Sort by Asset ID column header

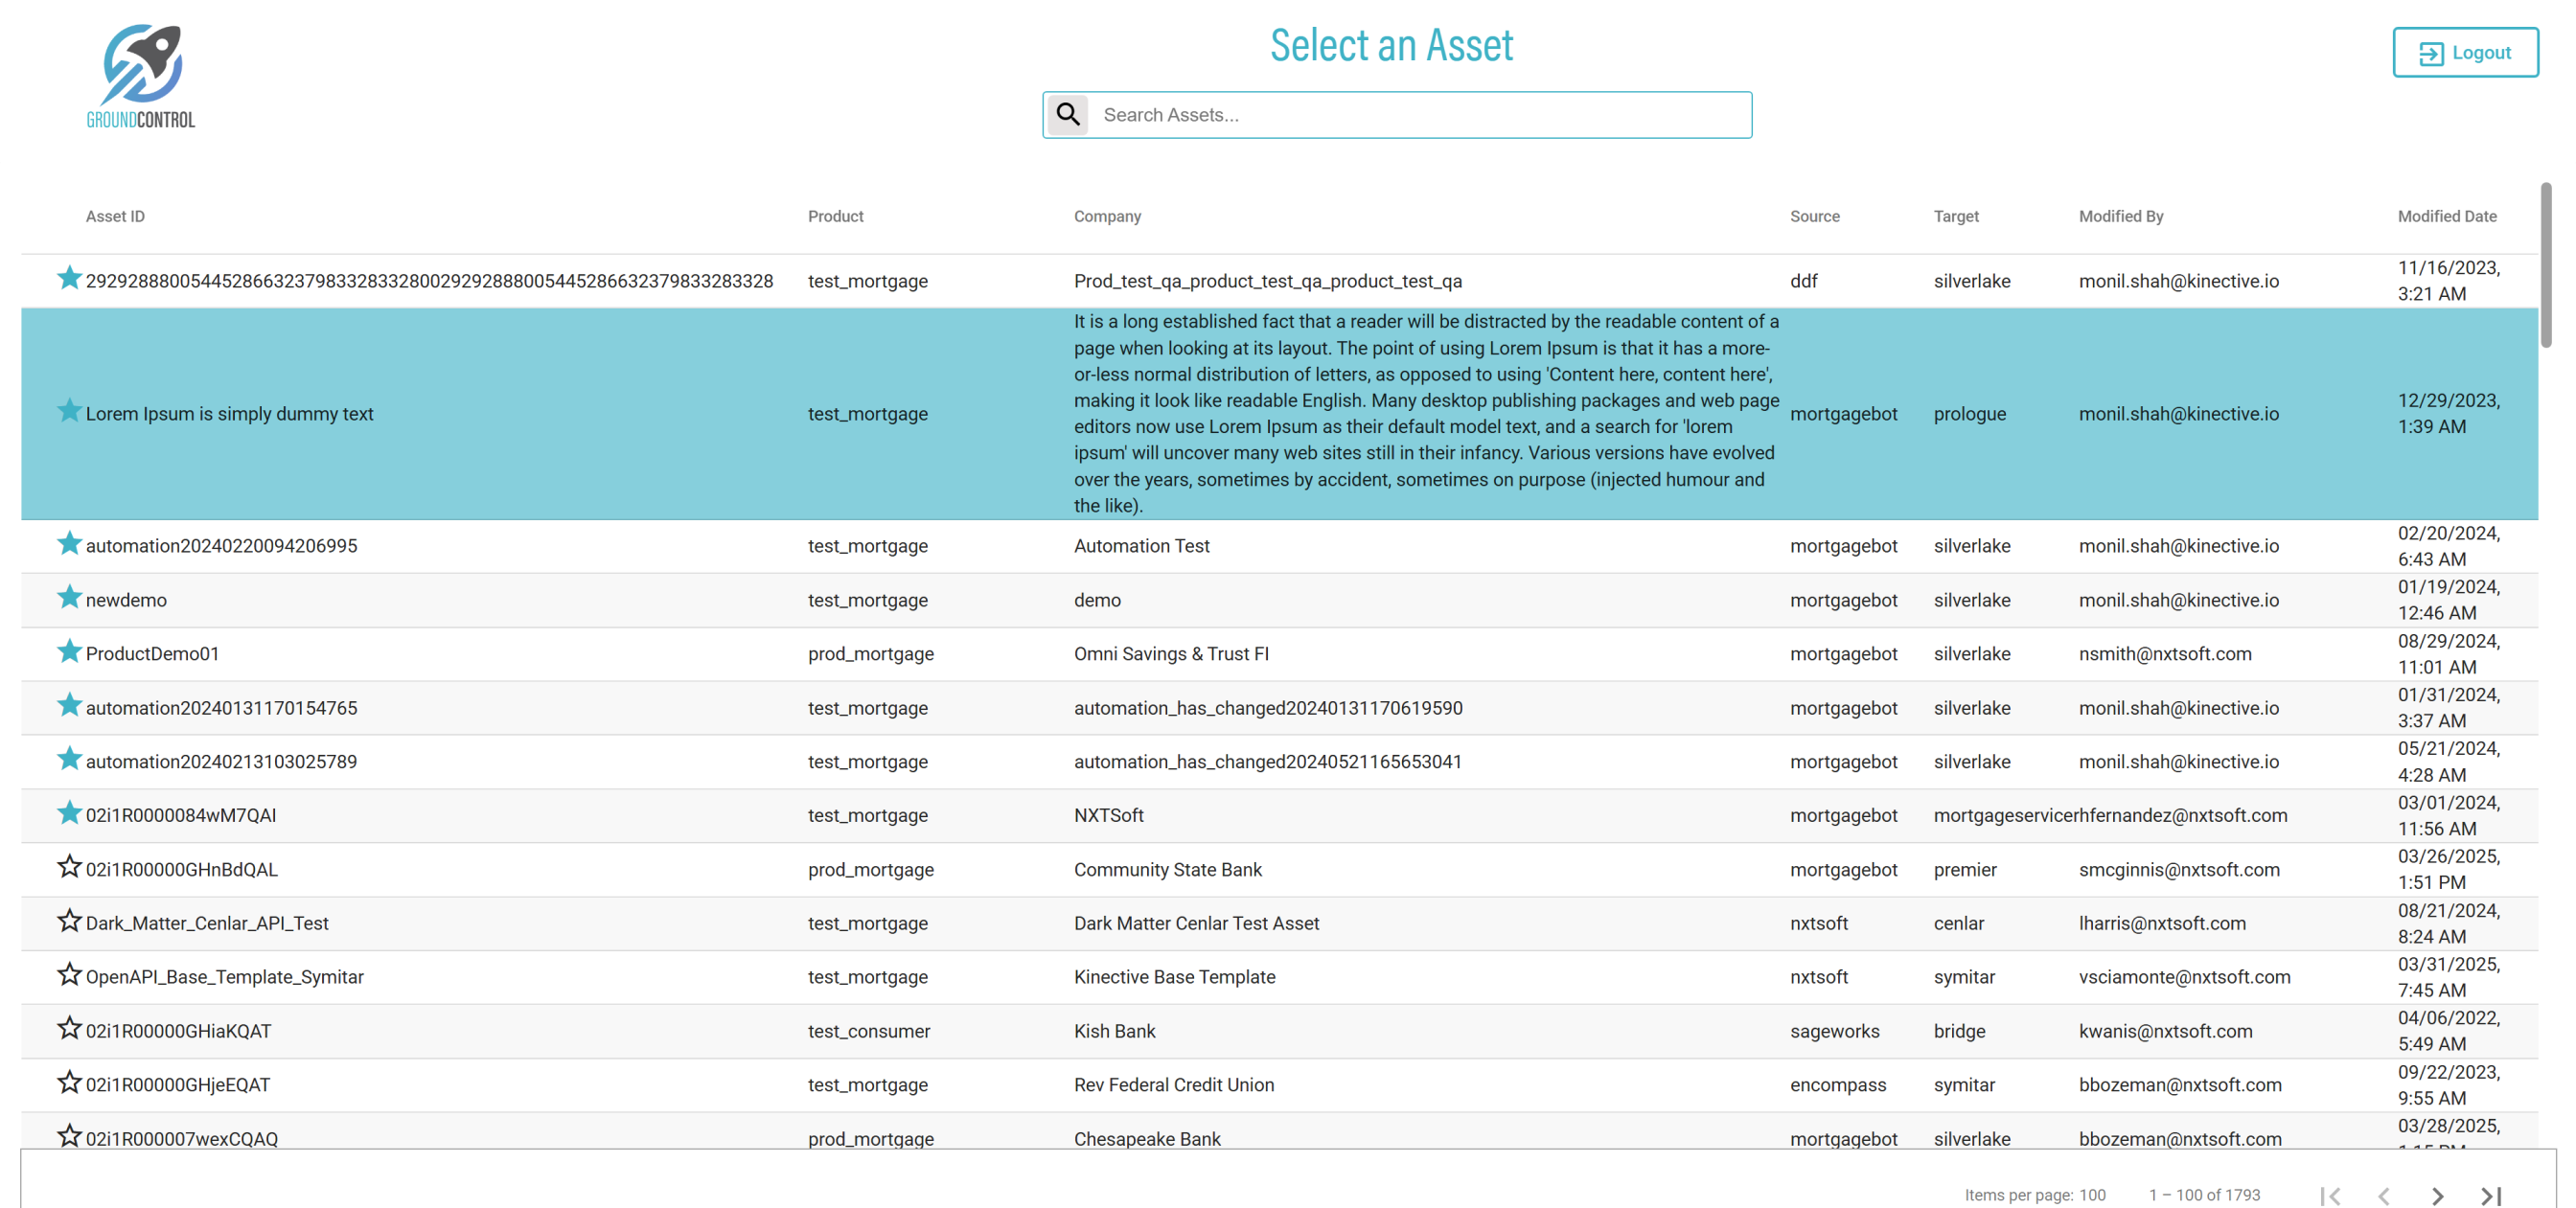coord(115,216)
